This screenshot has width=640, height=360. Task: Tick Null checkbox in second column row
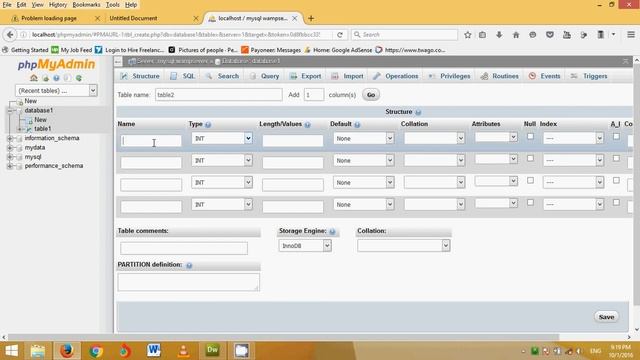click(x=530, y=158)
